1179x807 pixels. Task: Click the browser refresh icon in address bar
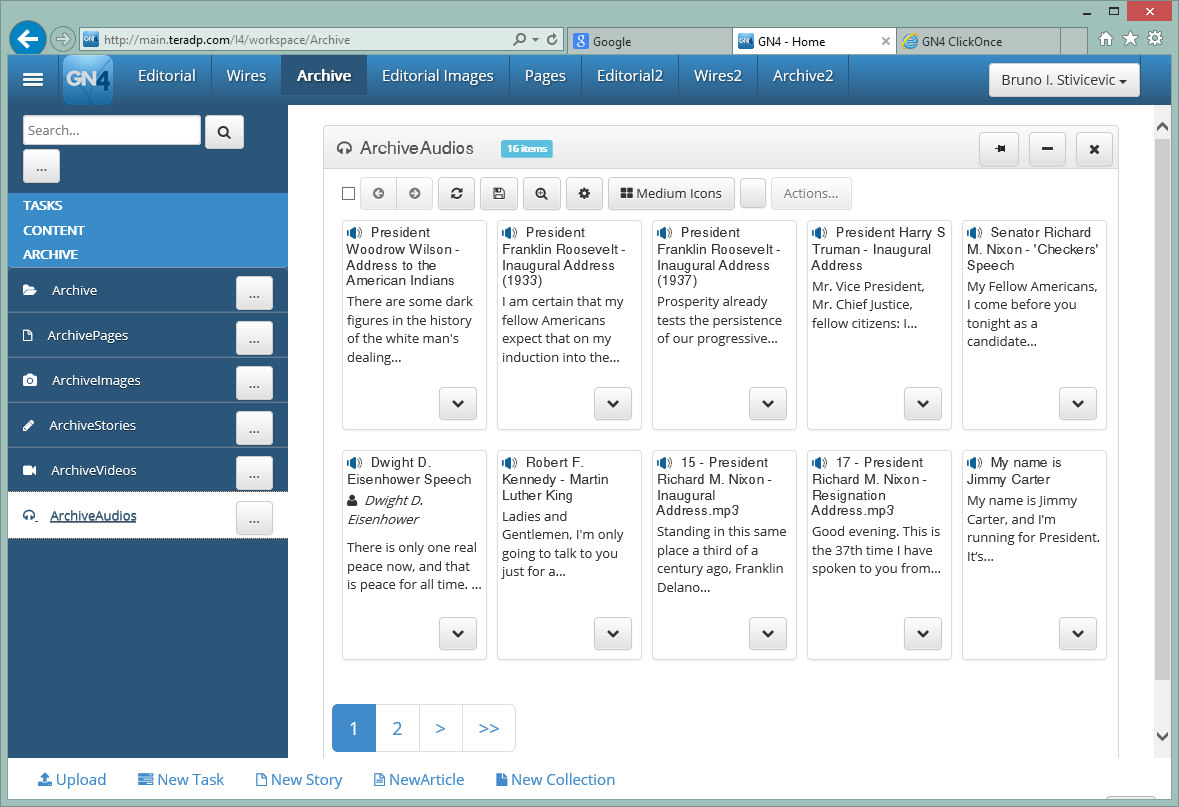(x=552, y=39)
